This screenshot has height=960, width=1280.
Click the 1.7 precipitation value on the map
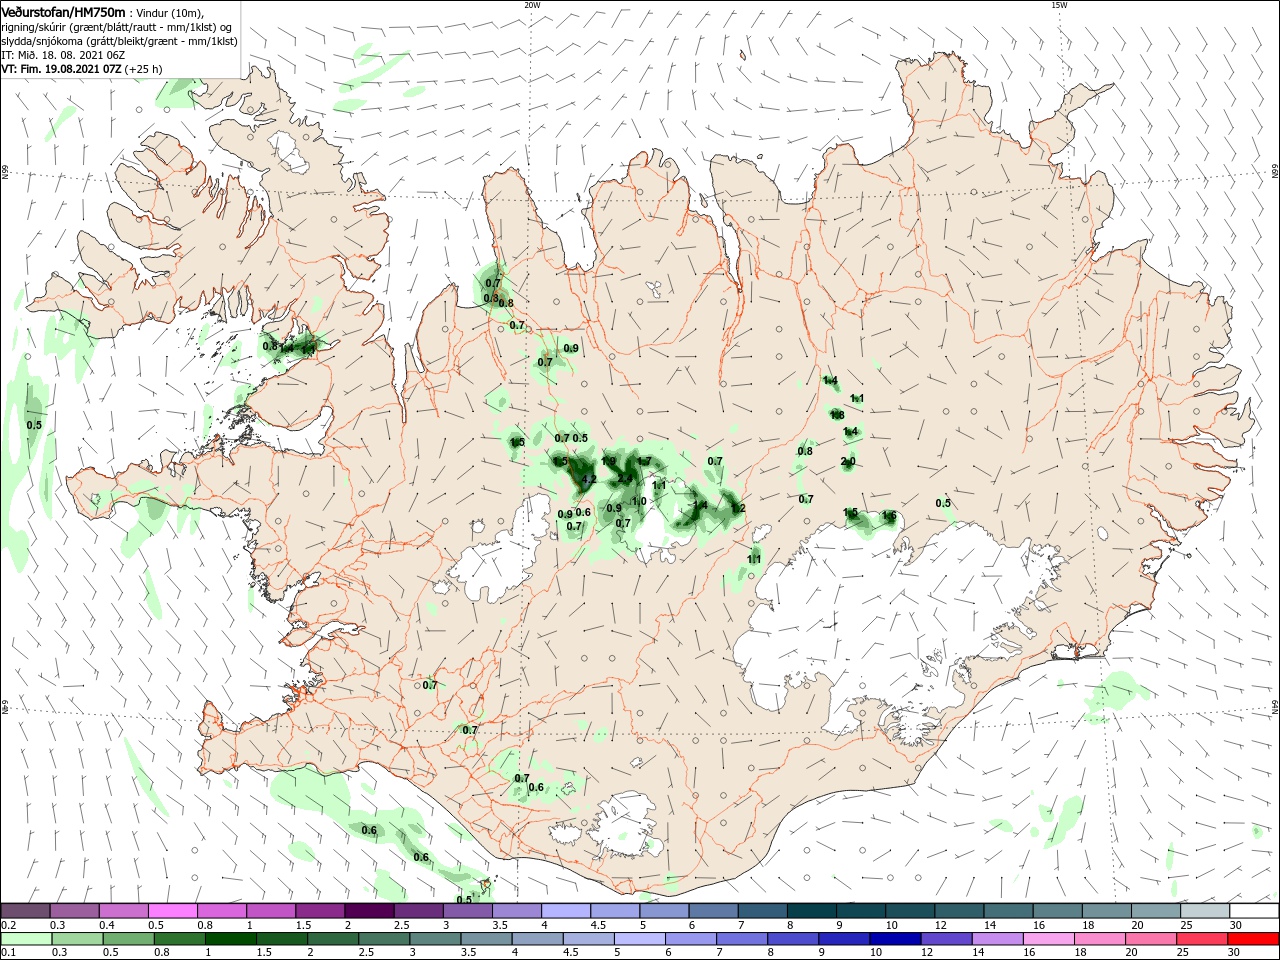click(644, 461)
